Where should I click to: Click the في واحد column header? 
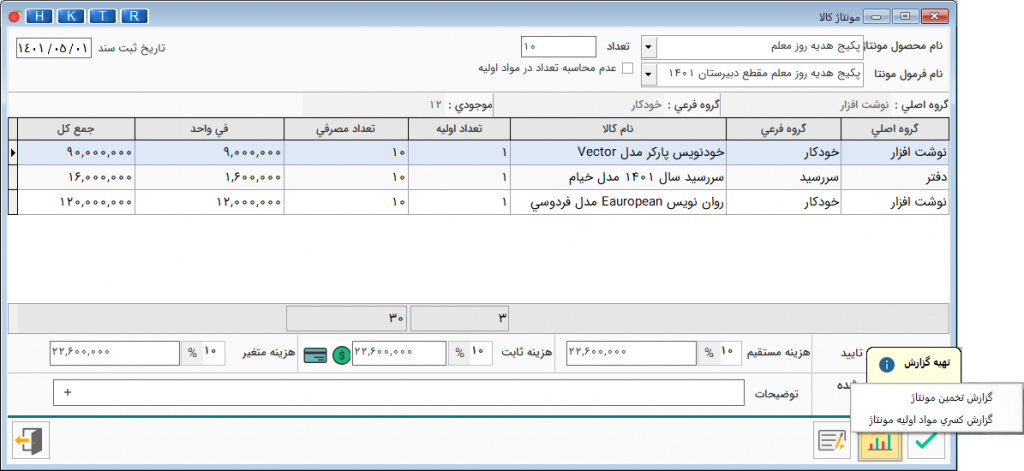(x=210, y=129)
